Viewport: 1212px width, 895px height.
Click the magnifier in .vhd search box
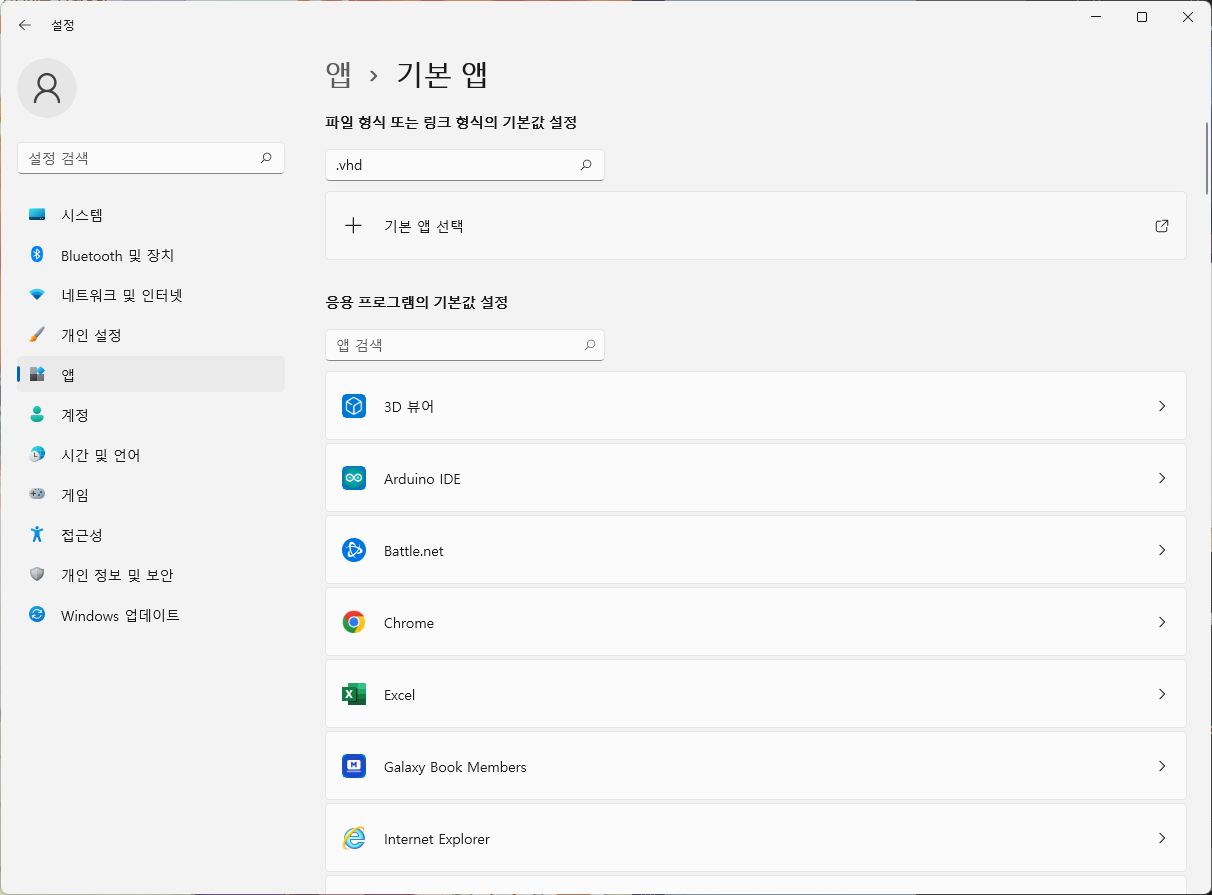coord(586,165)
